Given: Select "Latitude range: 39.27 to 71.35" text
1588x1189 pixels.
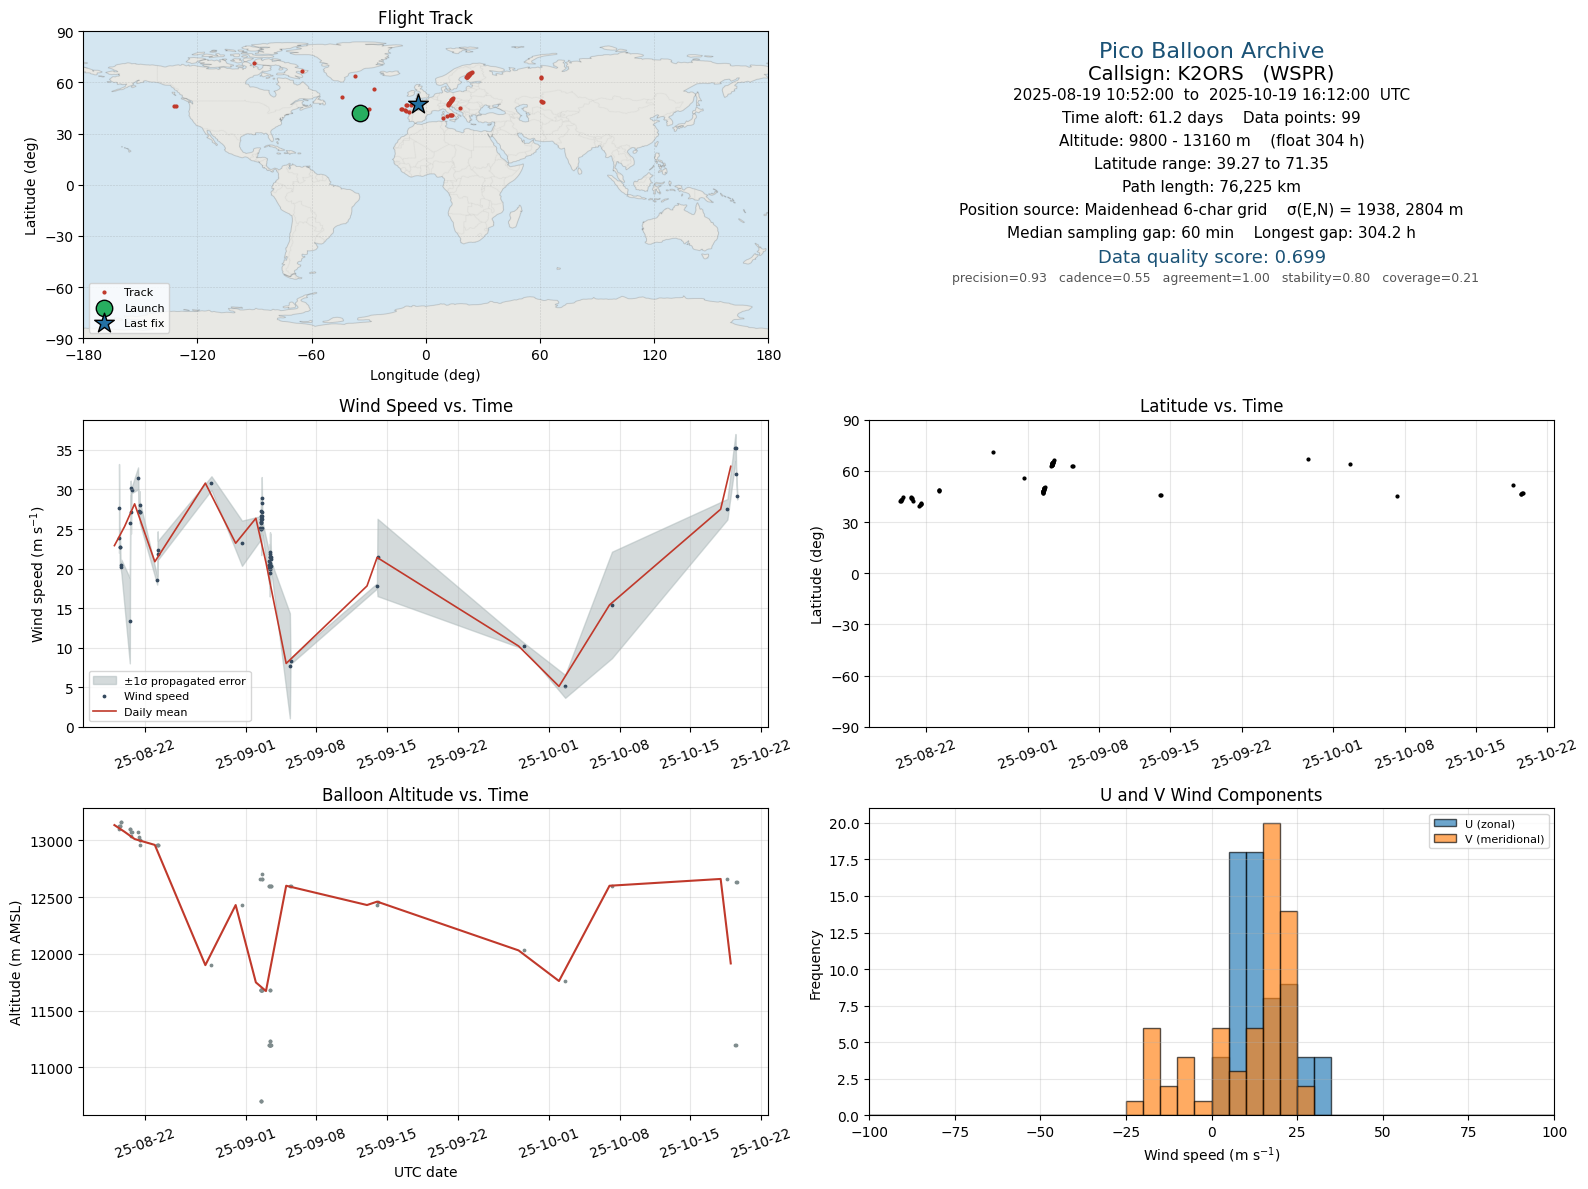Looking at the screenshot, I should 1211,164.
